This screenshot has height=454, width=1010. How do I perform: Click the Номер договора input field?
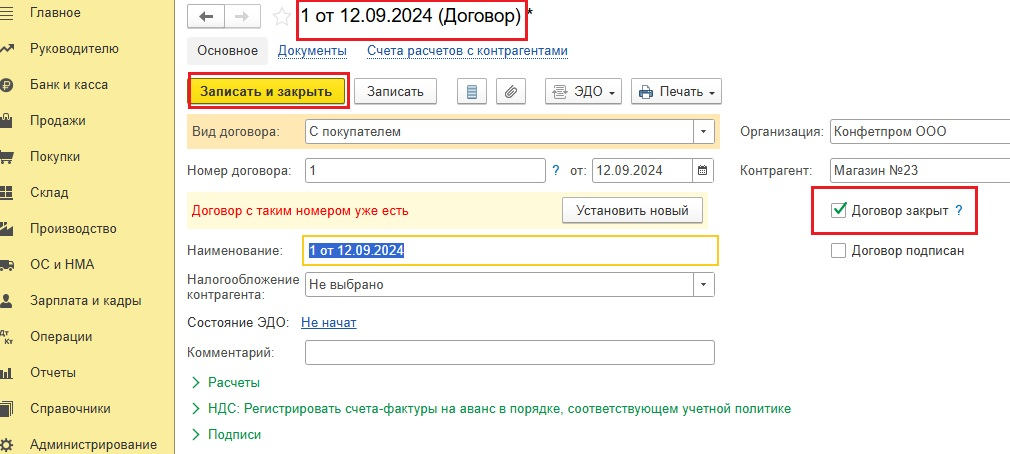tap(425, 171)
